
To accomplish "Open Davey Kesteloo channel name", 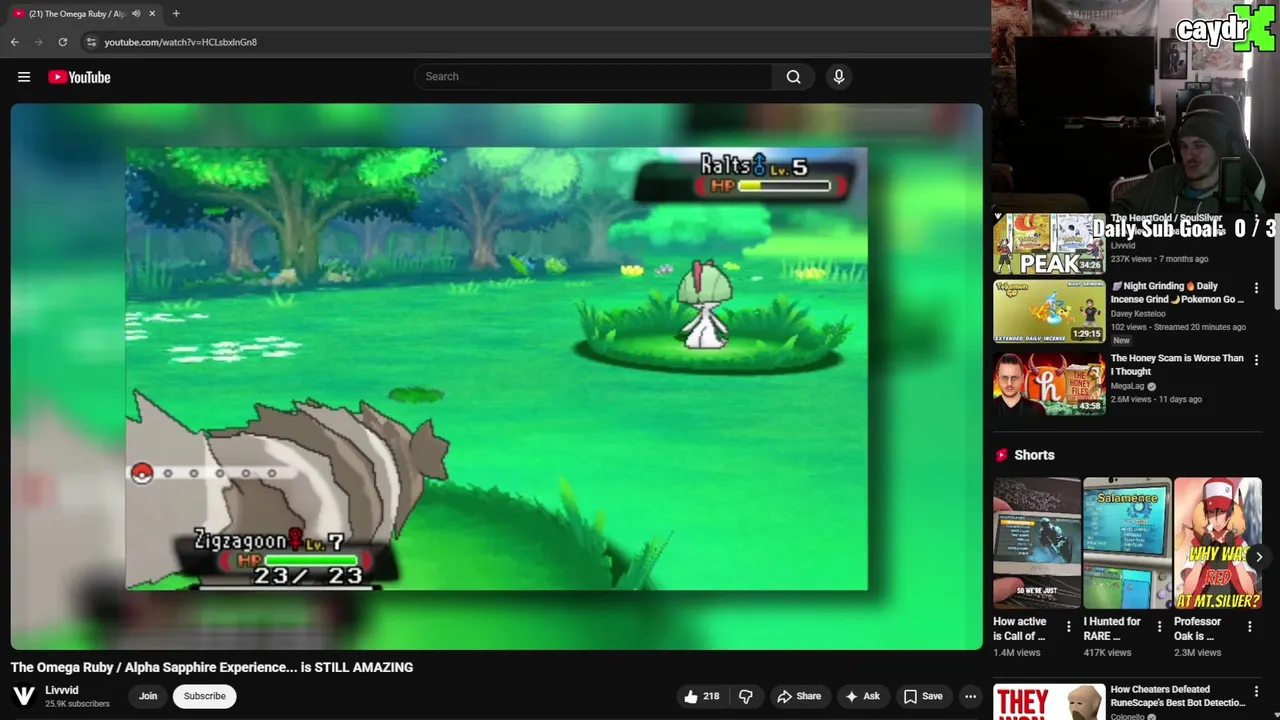I will pos(1138,314).
